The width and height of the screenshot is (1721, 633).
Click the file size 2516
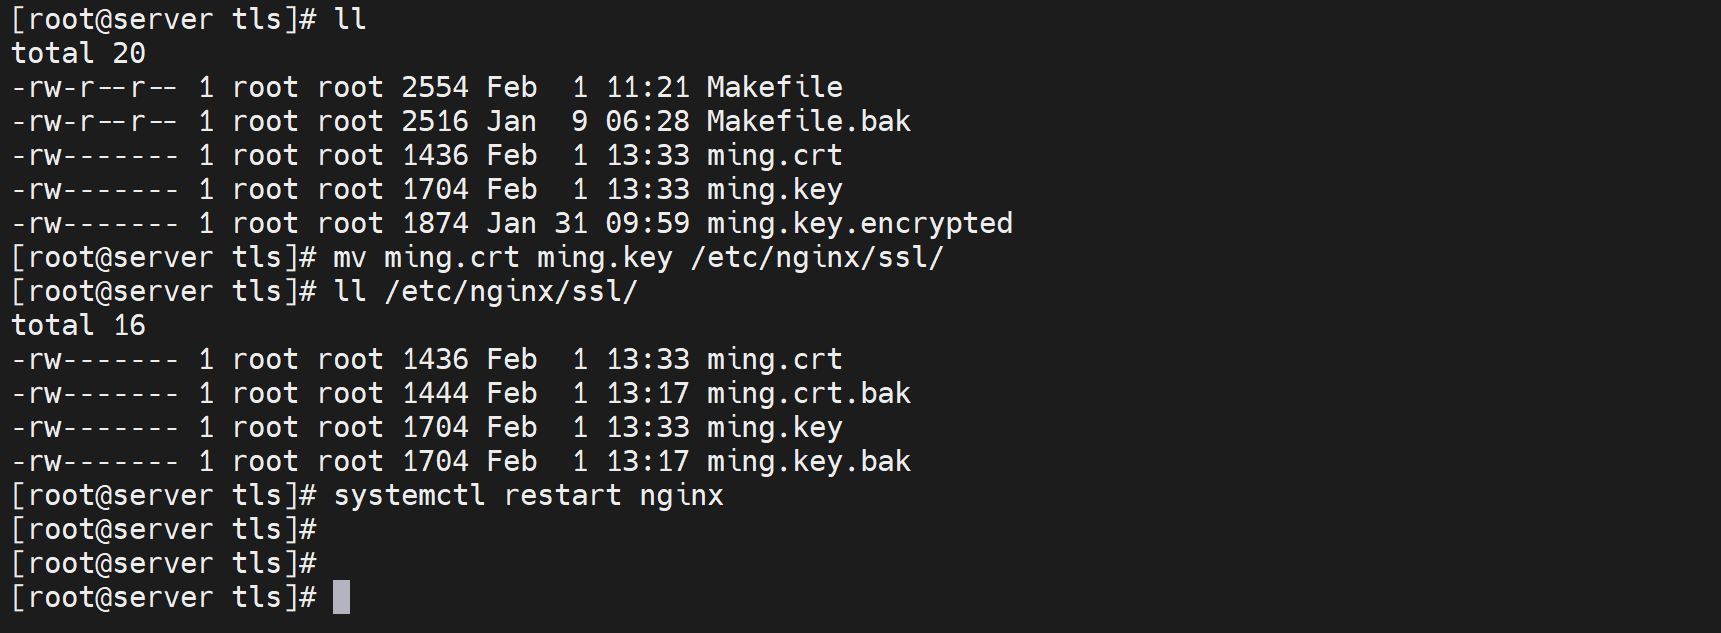[435, 121]
